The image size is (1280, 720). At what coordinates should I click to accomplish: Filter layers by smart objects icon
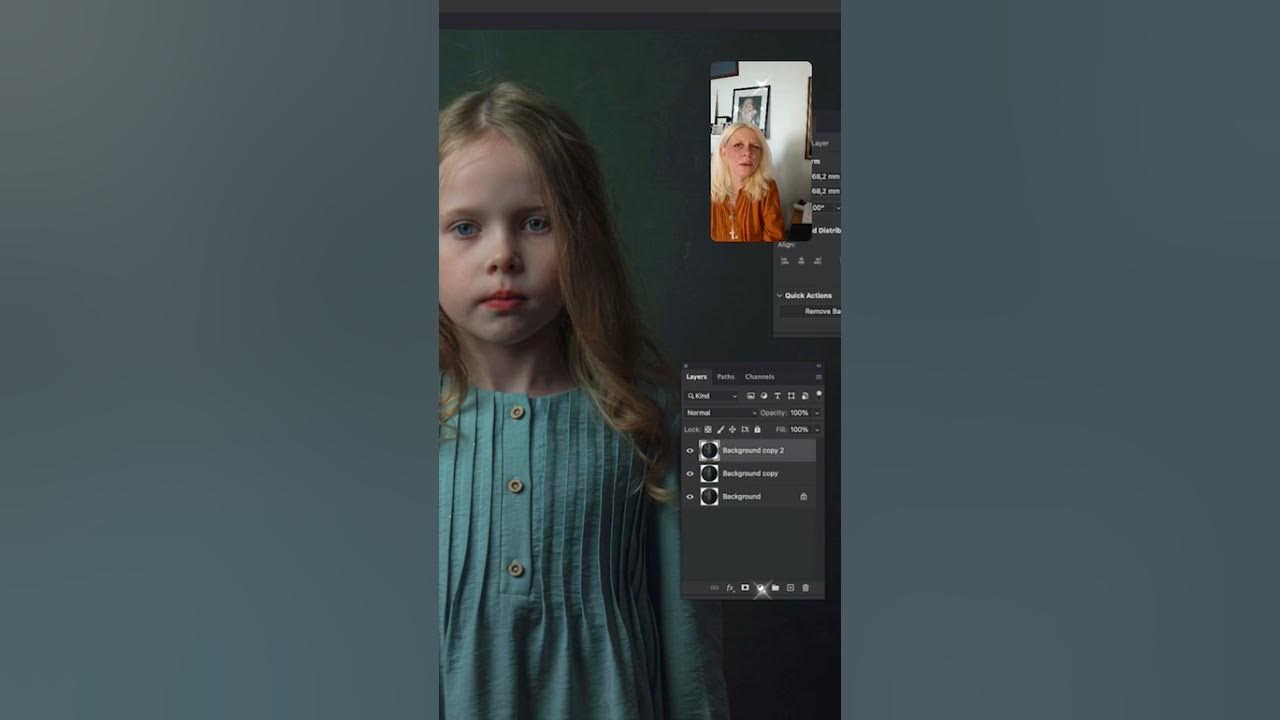805,396
